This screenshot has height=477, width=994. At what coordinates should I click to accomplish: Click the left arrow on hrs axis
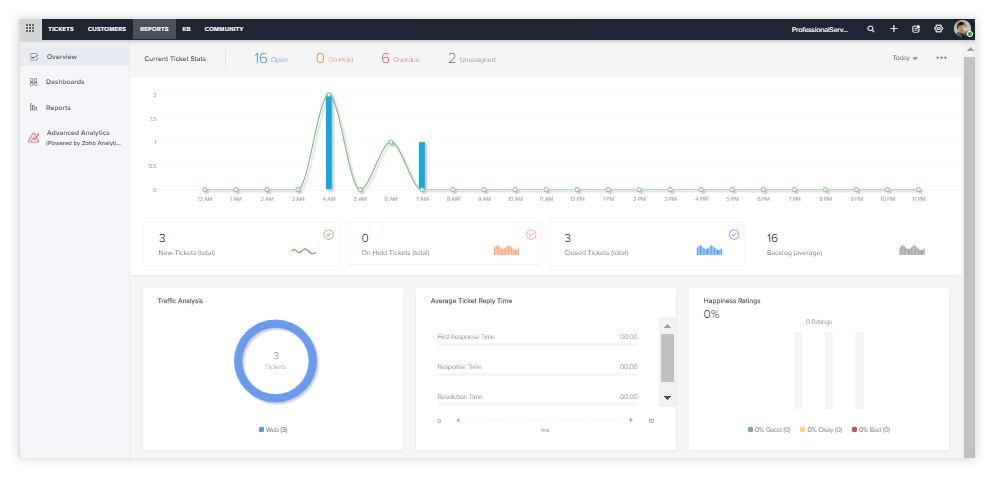click(x=458, y=420)
